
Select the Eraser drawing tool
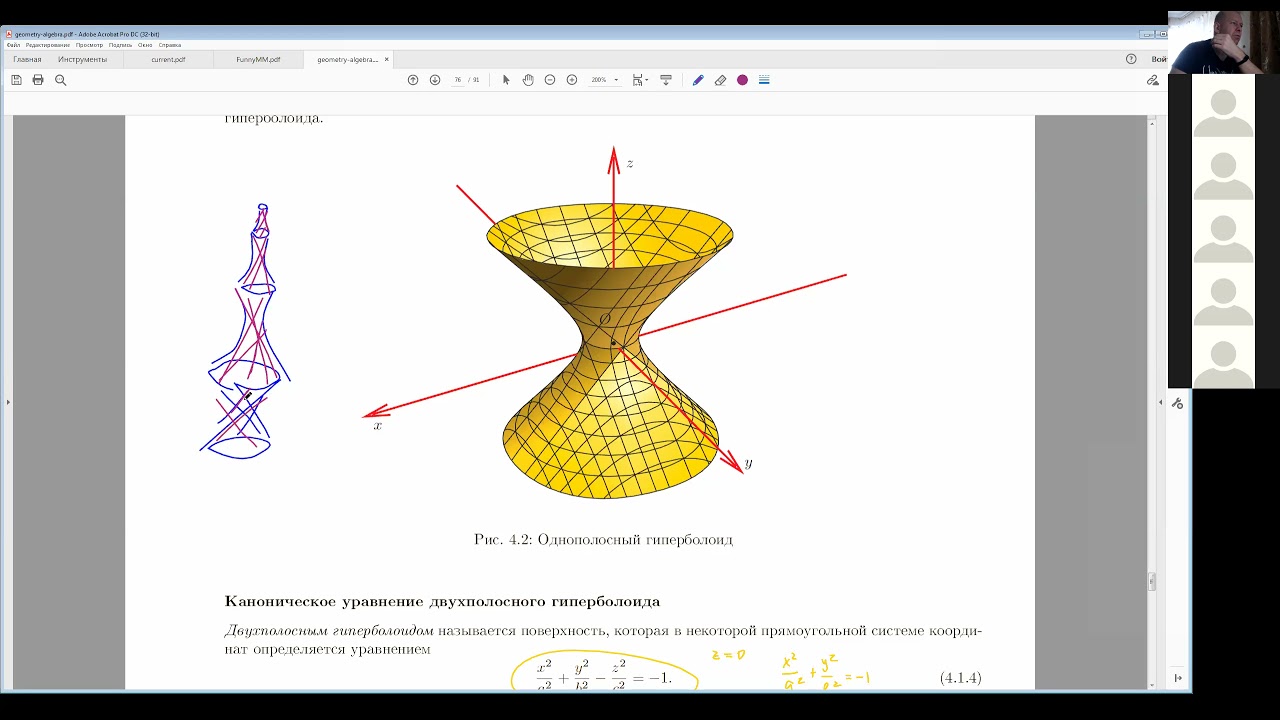[x=720, y=80]
